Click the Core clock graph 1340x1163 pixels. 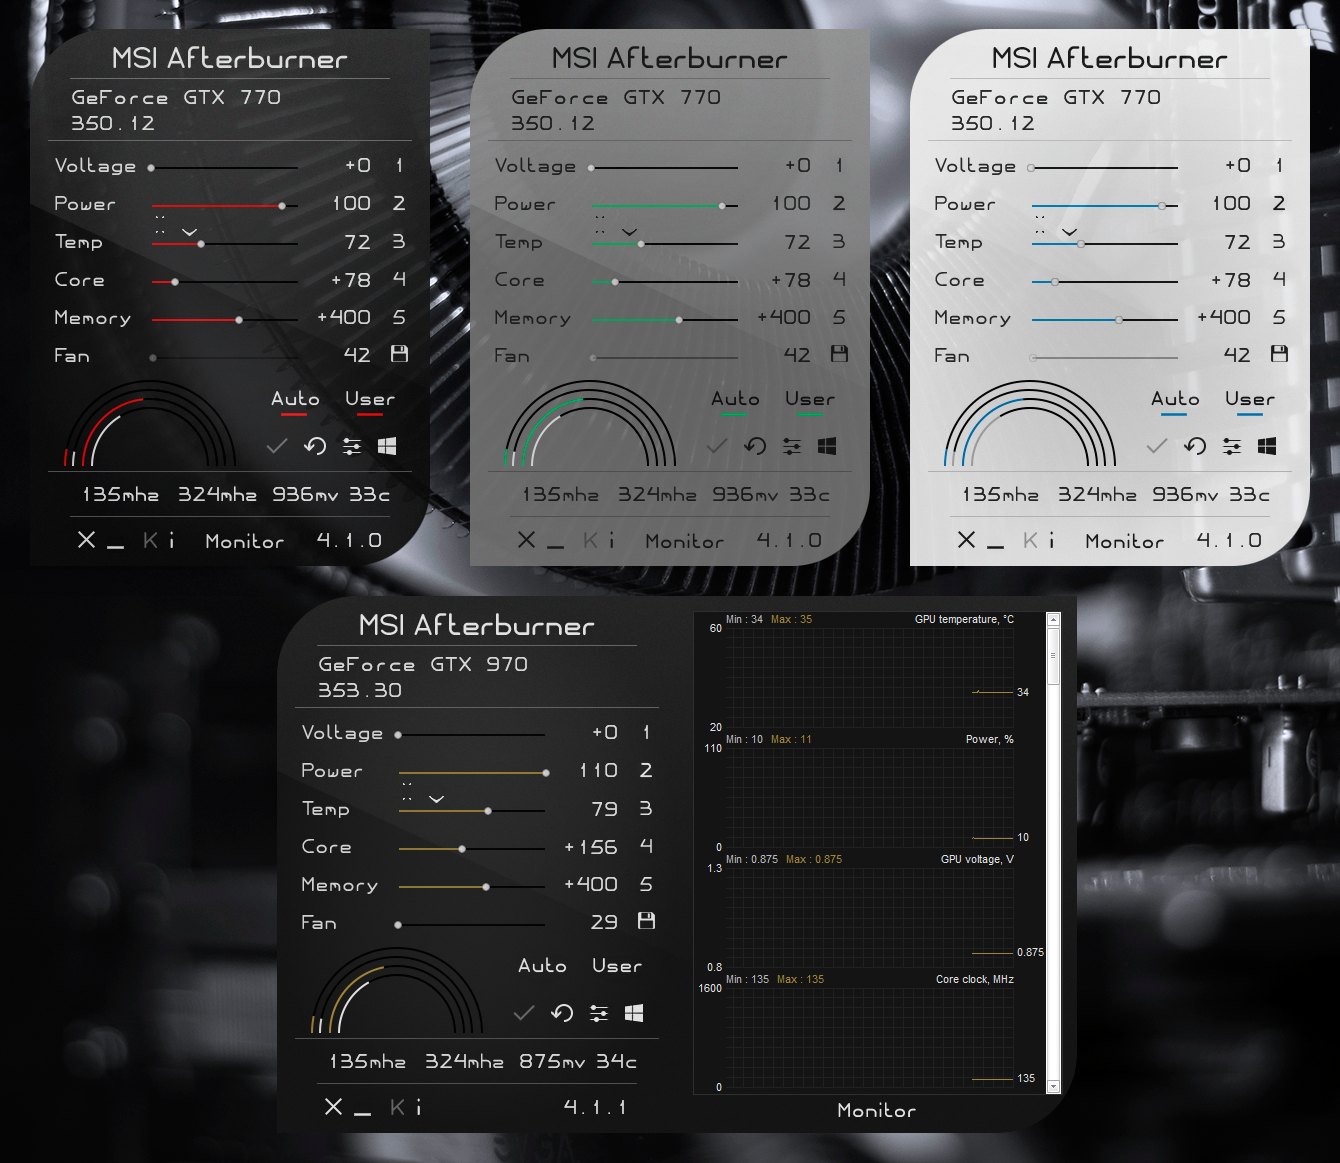click(868, 1037)
